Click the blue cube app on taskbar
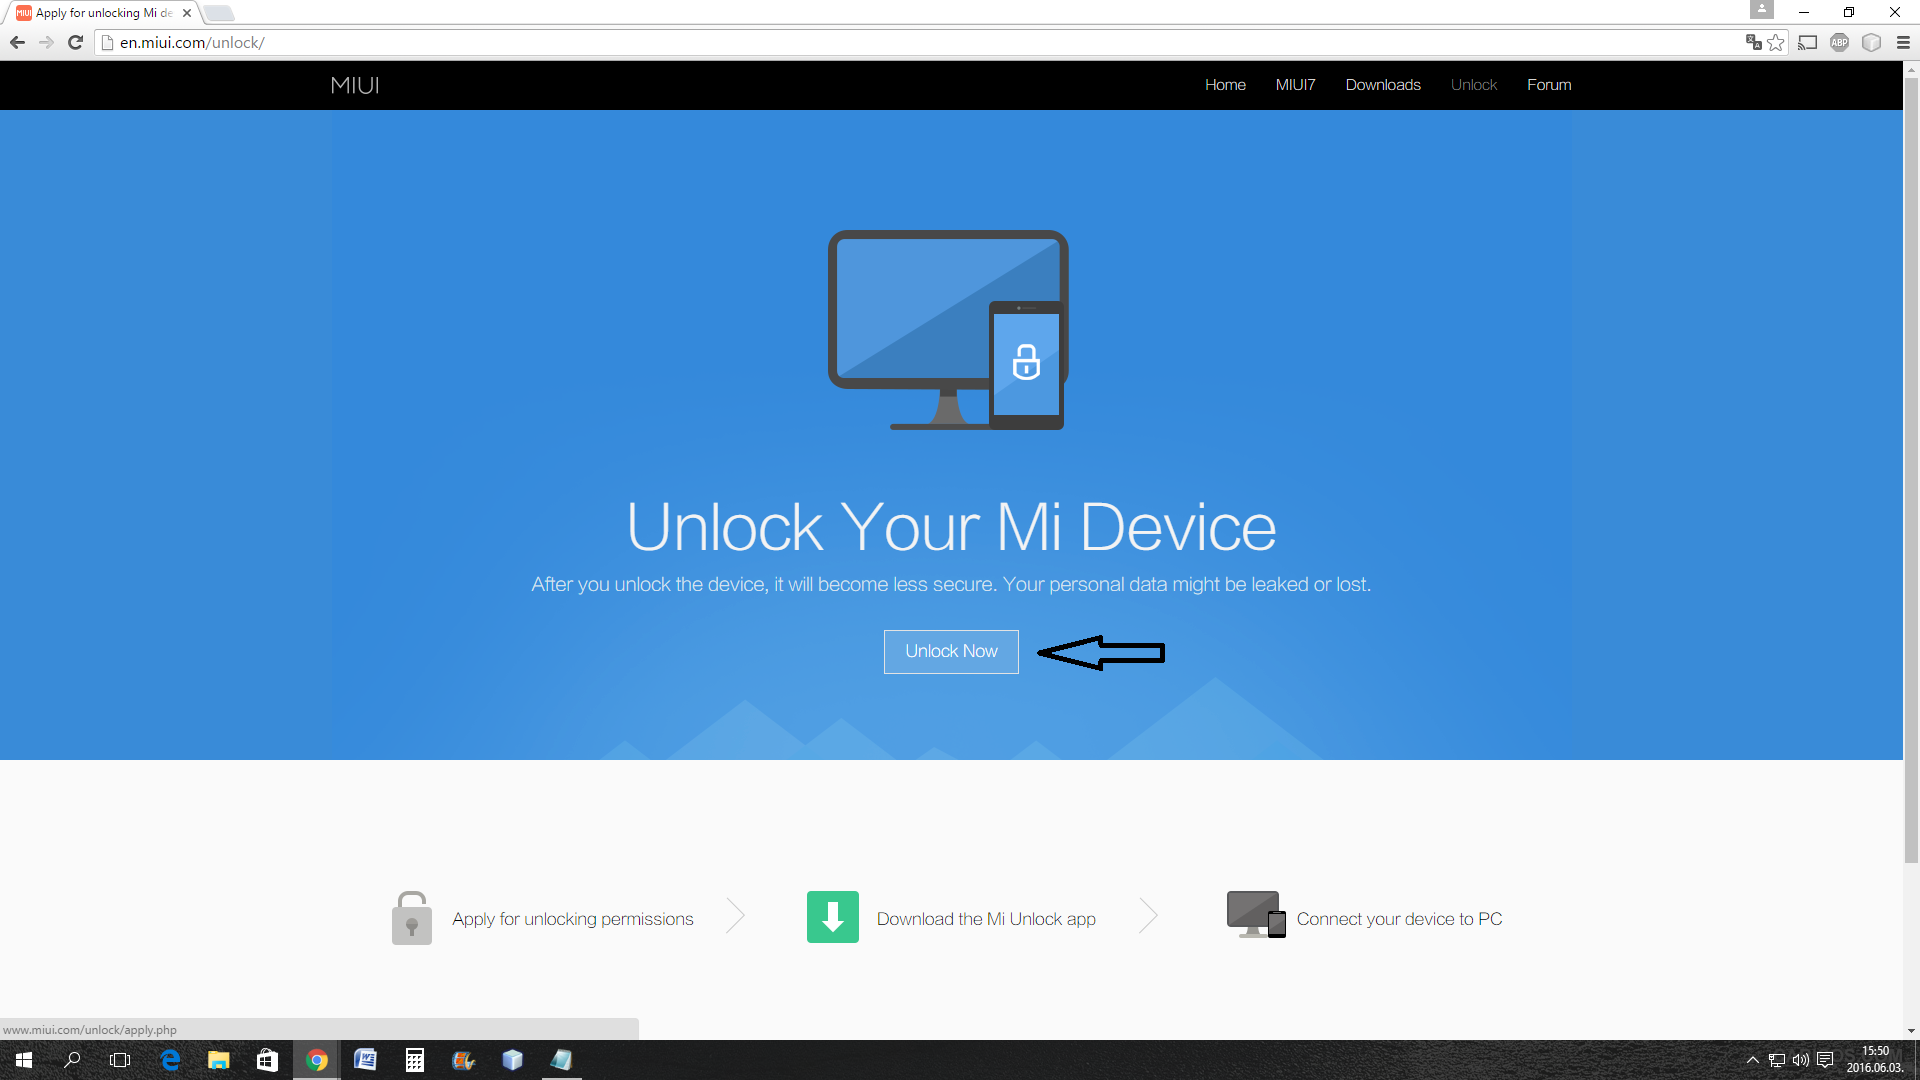Image resolution: width=1920 pixels, height=1080 pixels. 512,1060
